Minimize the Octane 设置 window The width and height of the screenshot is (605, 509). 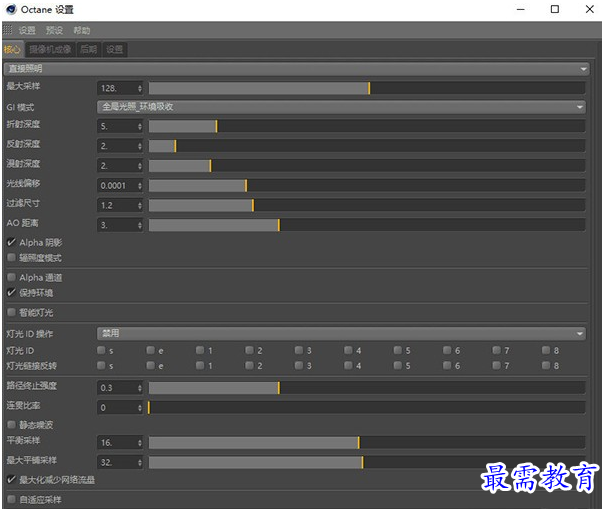click(x=521, y=9)
